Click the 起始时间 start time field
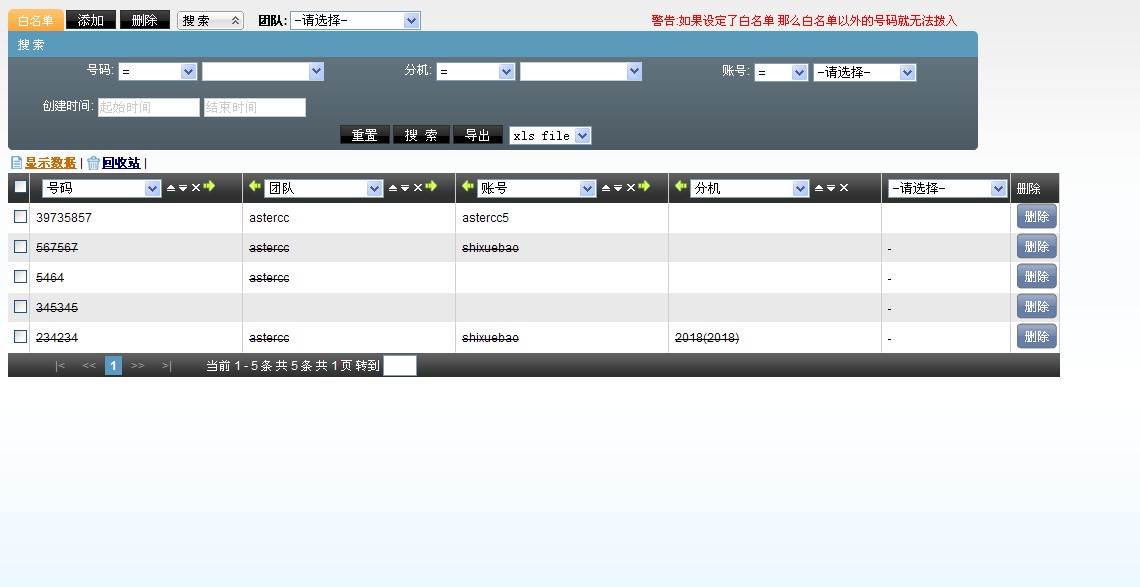1140x587 pixels. coord(148,107)
